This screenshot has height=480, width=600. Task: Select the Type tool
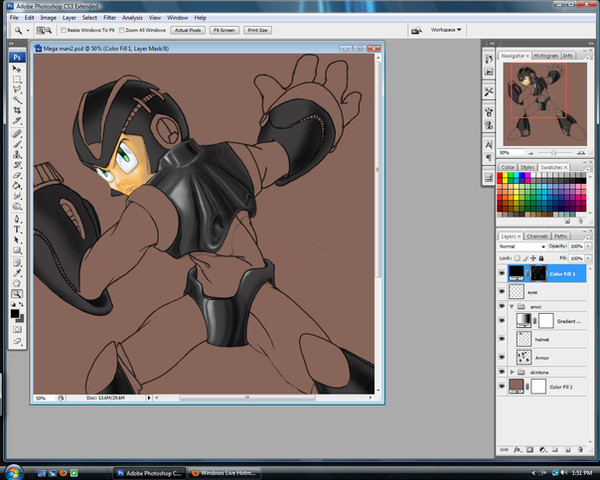(x=17, y=229)
